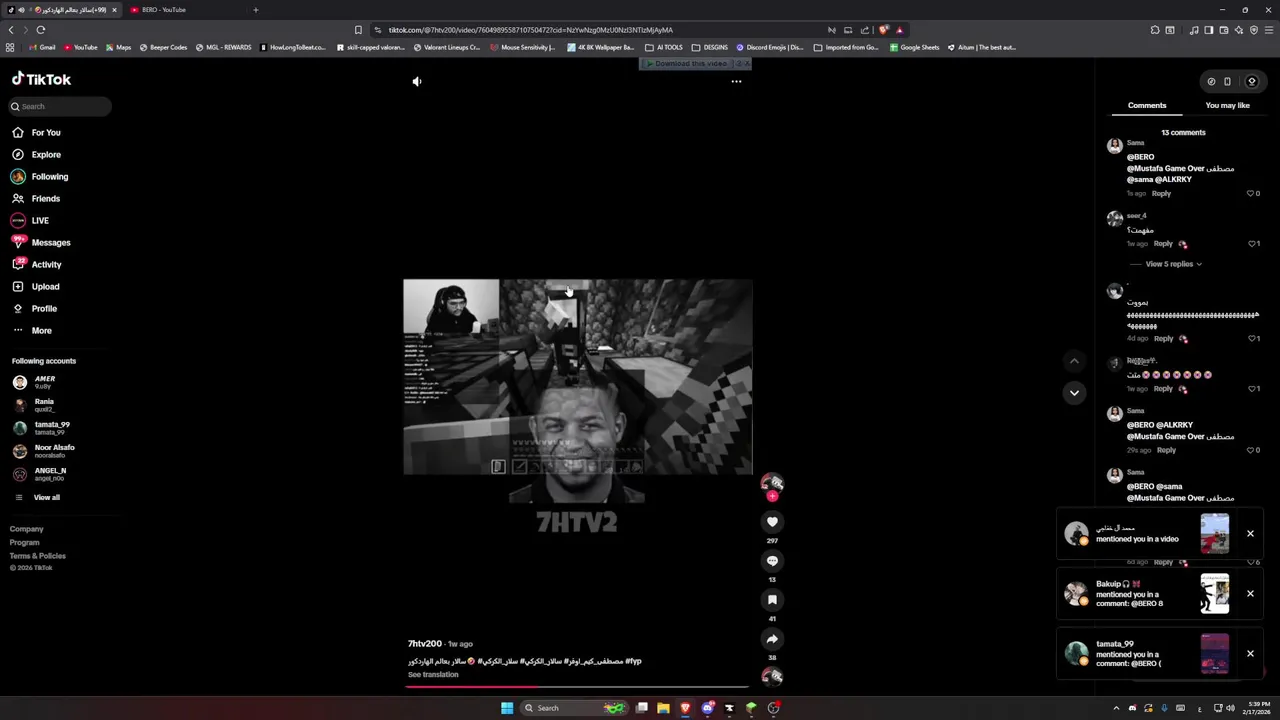Open Google Sheets bookmark
1280x720 pixels.
(914, 47)
